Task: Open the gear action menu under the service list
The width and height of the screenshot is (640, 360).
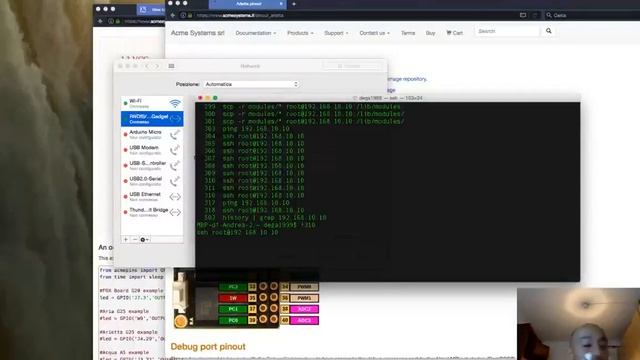Action: [144, 240]
